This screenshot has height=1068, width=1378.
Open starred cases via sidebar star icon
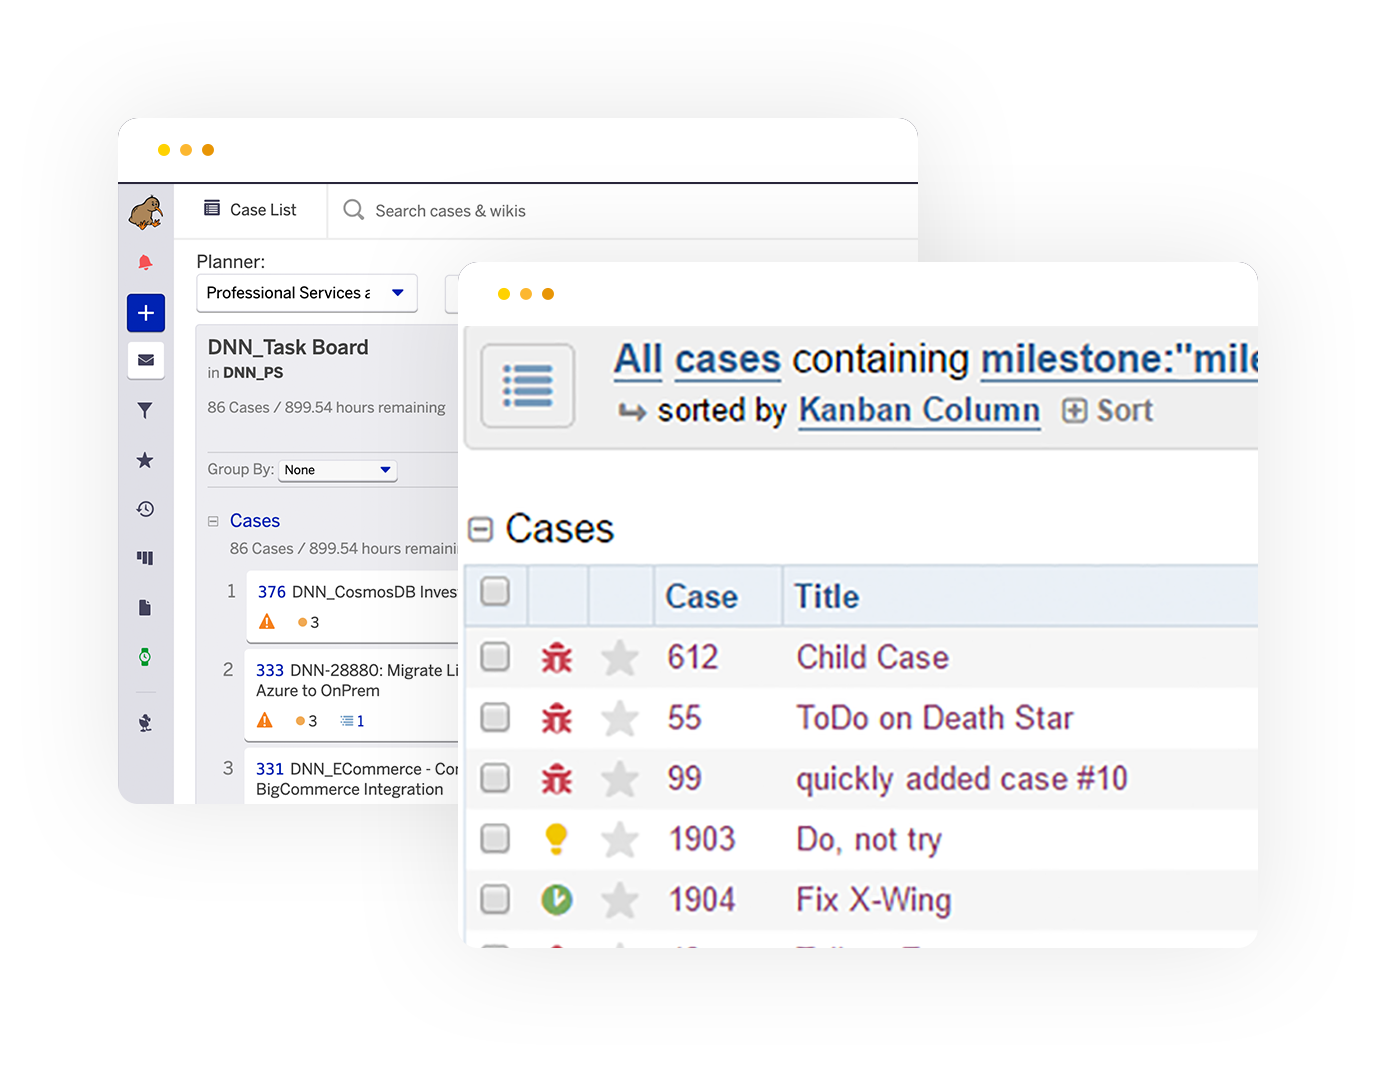(145, 460)
